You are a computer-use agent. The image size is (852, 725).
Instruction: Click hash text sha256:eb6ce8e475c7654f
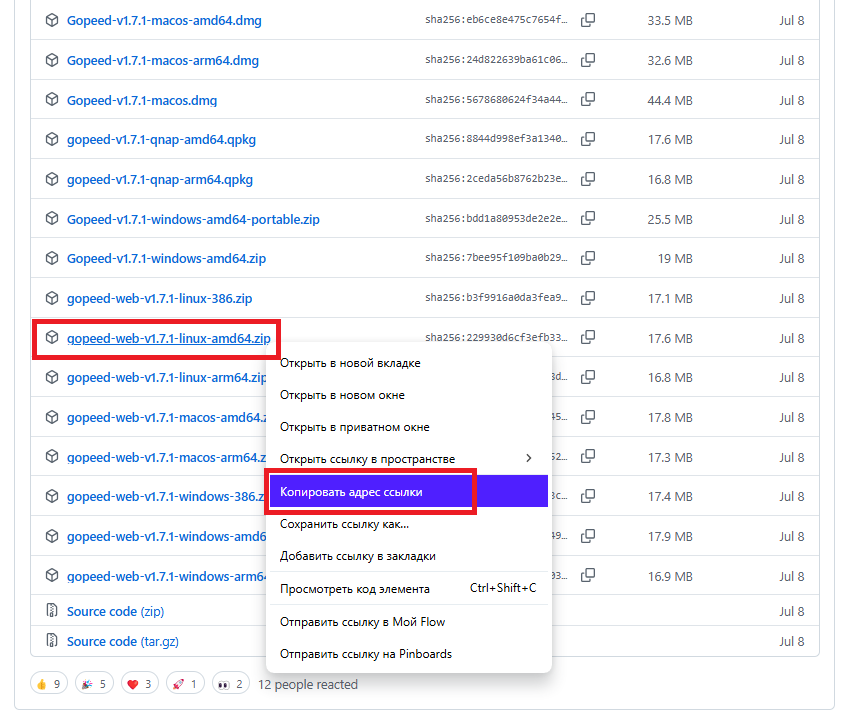coord(496,20)
